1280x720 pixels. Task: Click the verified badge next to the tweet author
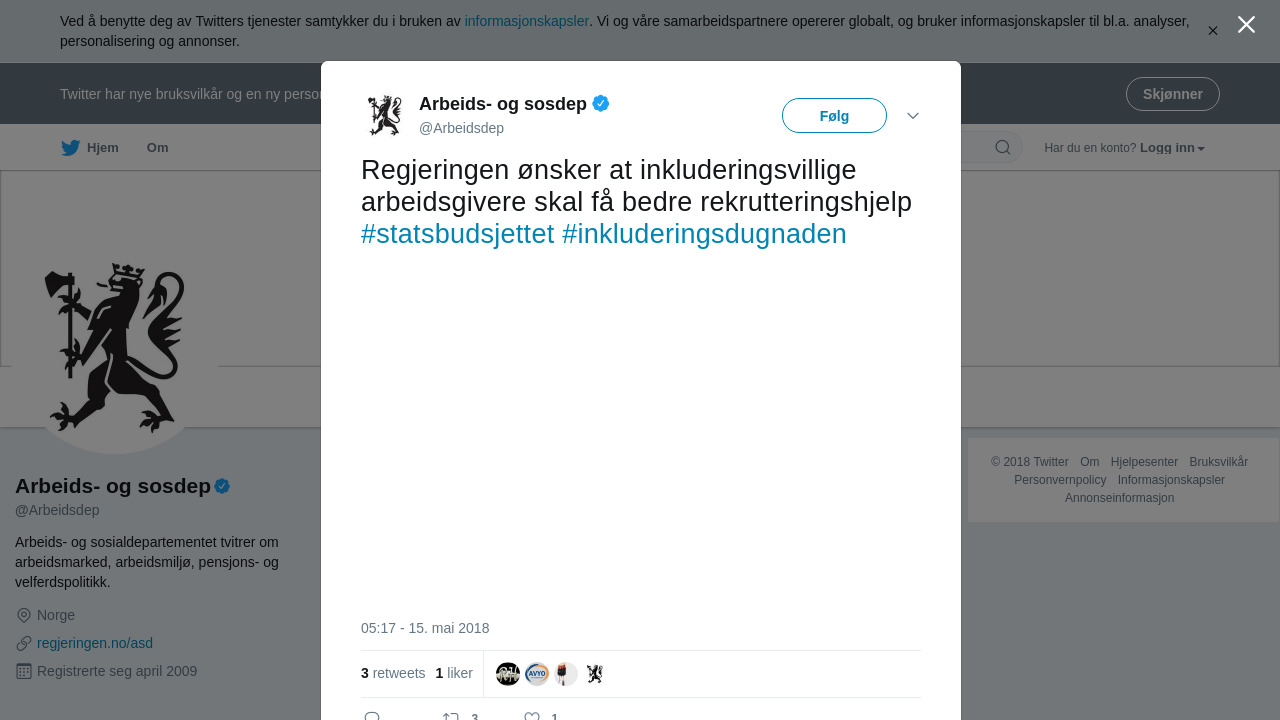pyautogui.click(x=601, y=103)
